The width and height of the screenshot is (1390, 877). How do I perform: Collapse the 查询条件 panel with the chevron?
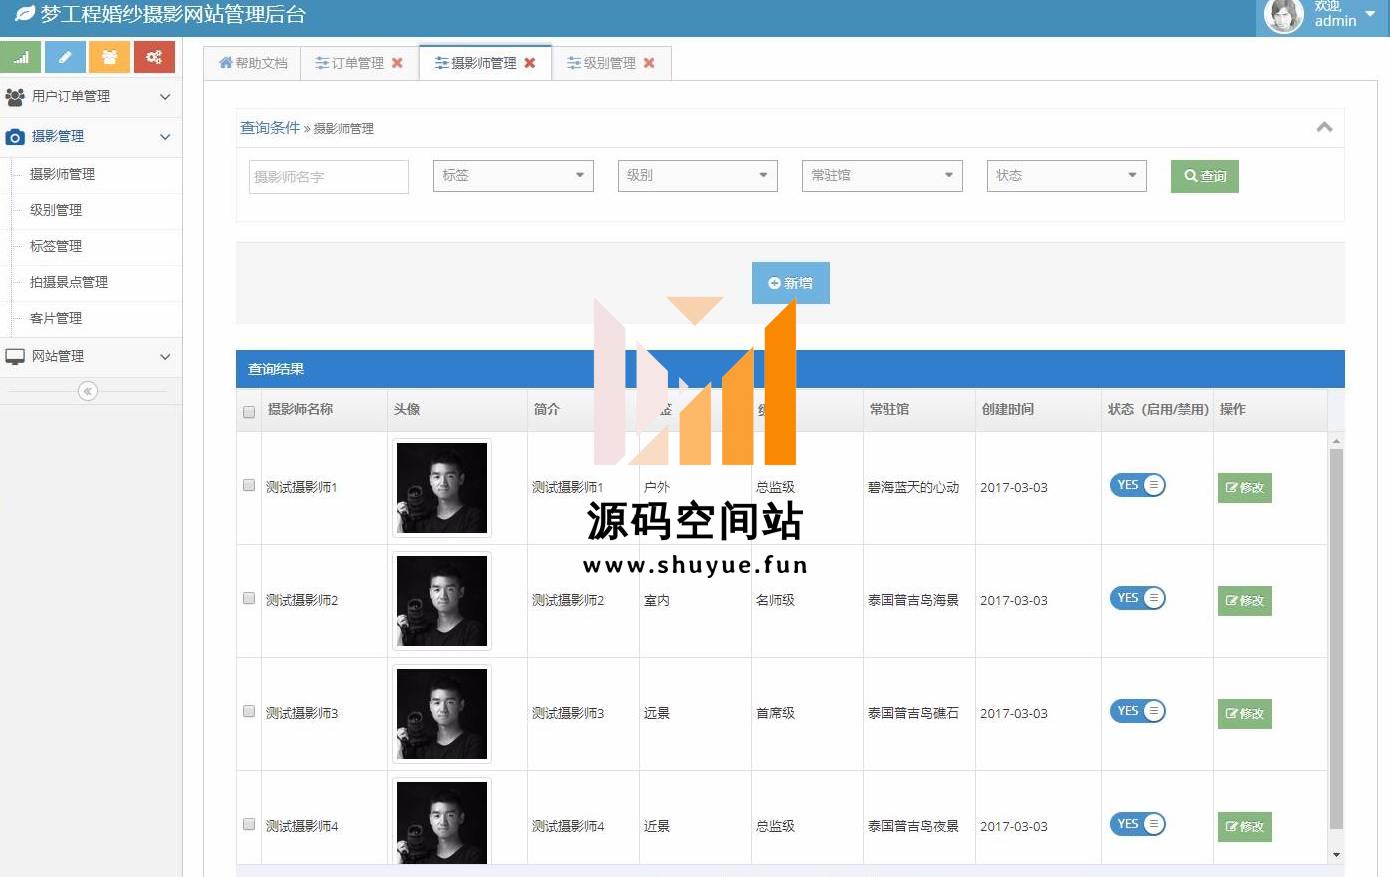pyautogui.click(x=1324, y=127)
